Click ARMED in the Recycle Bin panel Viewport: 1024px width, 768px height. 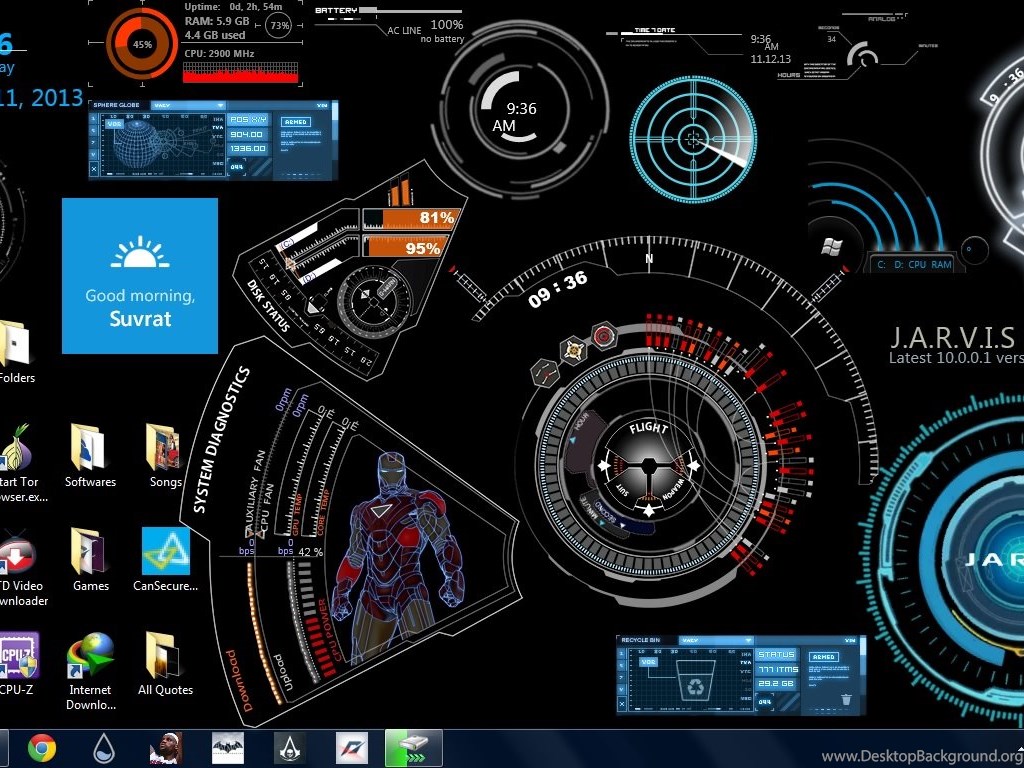[x=824, y=657]
